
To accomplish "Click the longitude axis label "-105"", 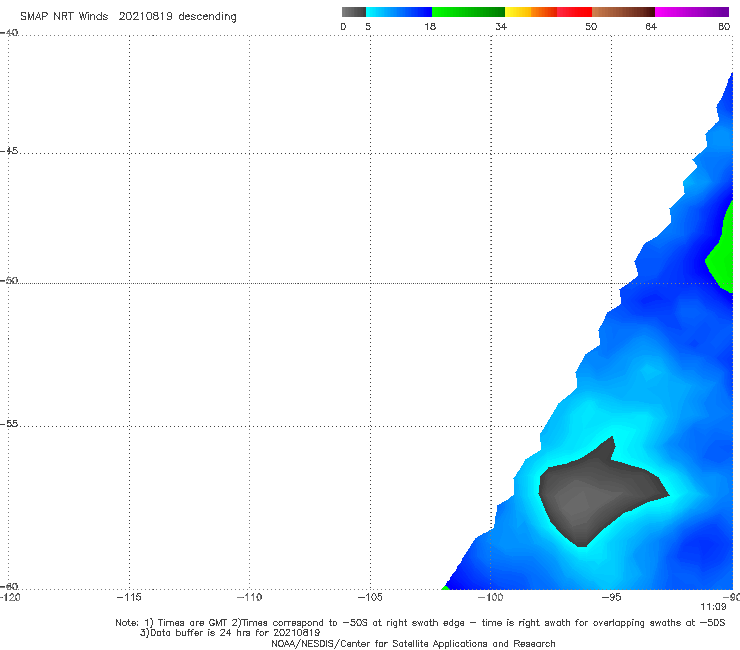I will 370,597.
